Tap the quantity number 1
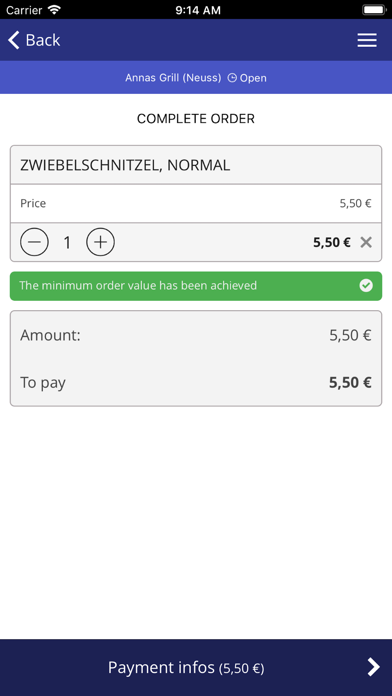The image size is (392, 696). pyautogui.click(x=67, y=242)
